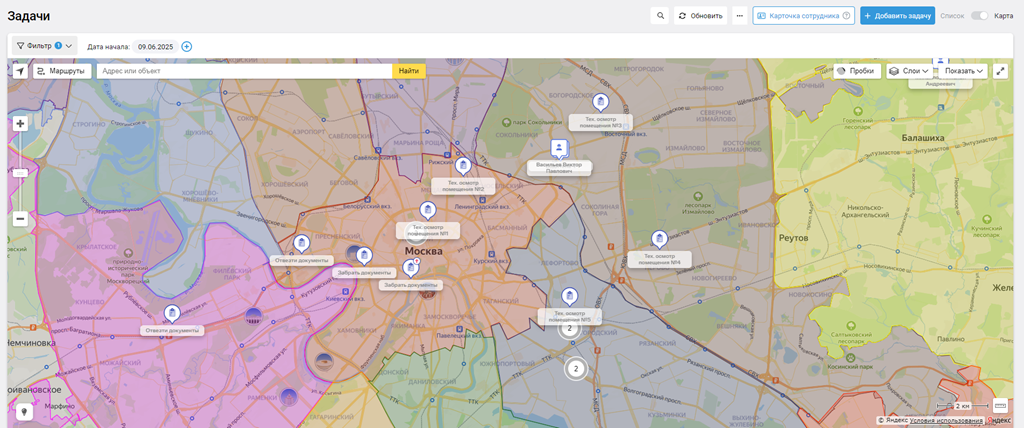The image size is (1024, 428).
Task: Switch to Список view label
Action: pyautogui.click(x=952, y=16)
